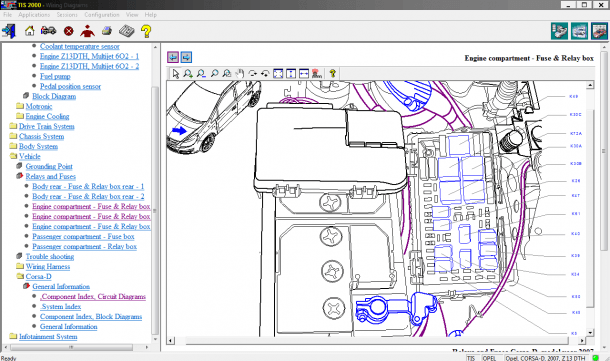Image resolution: width=610 pixels, height=361 pixels.
Task: Click the tree panel's scroll up arrow
Action: click(155, 47)
